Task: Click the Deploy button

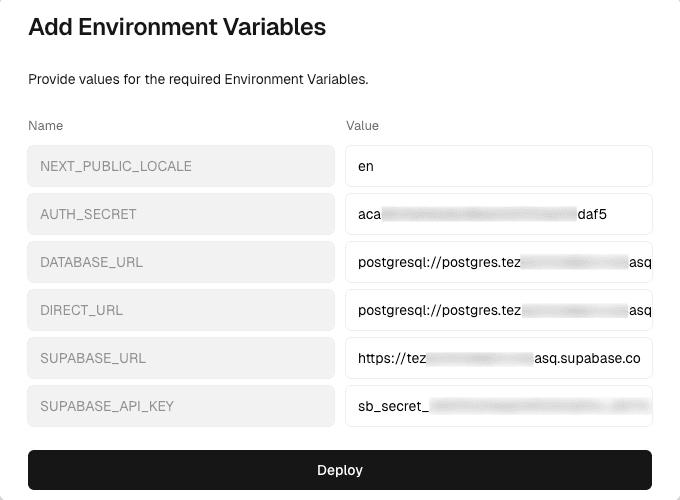Action: coord(339,470)
